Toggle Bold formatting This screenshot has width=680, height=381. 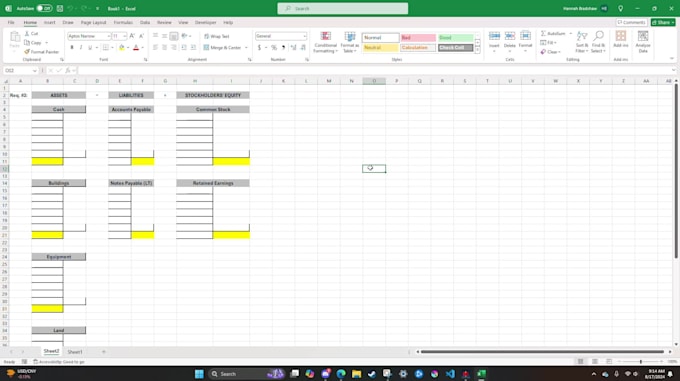coord(72,47)
